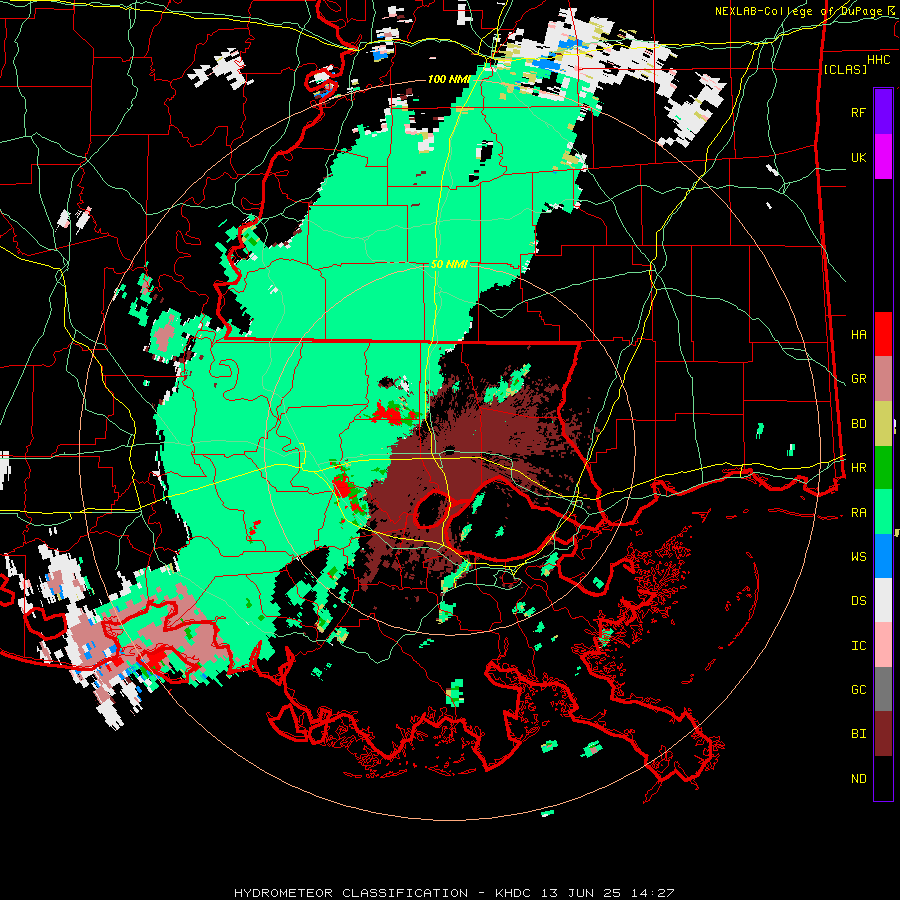Click the [CLAS] unit label
Screen dimensions: 900x900
pos(845,69)
